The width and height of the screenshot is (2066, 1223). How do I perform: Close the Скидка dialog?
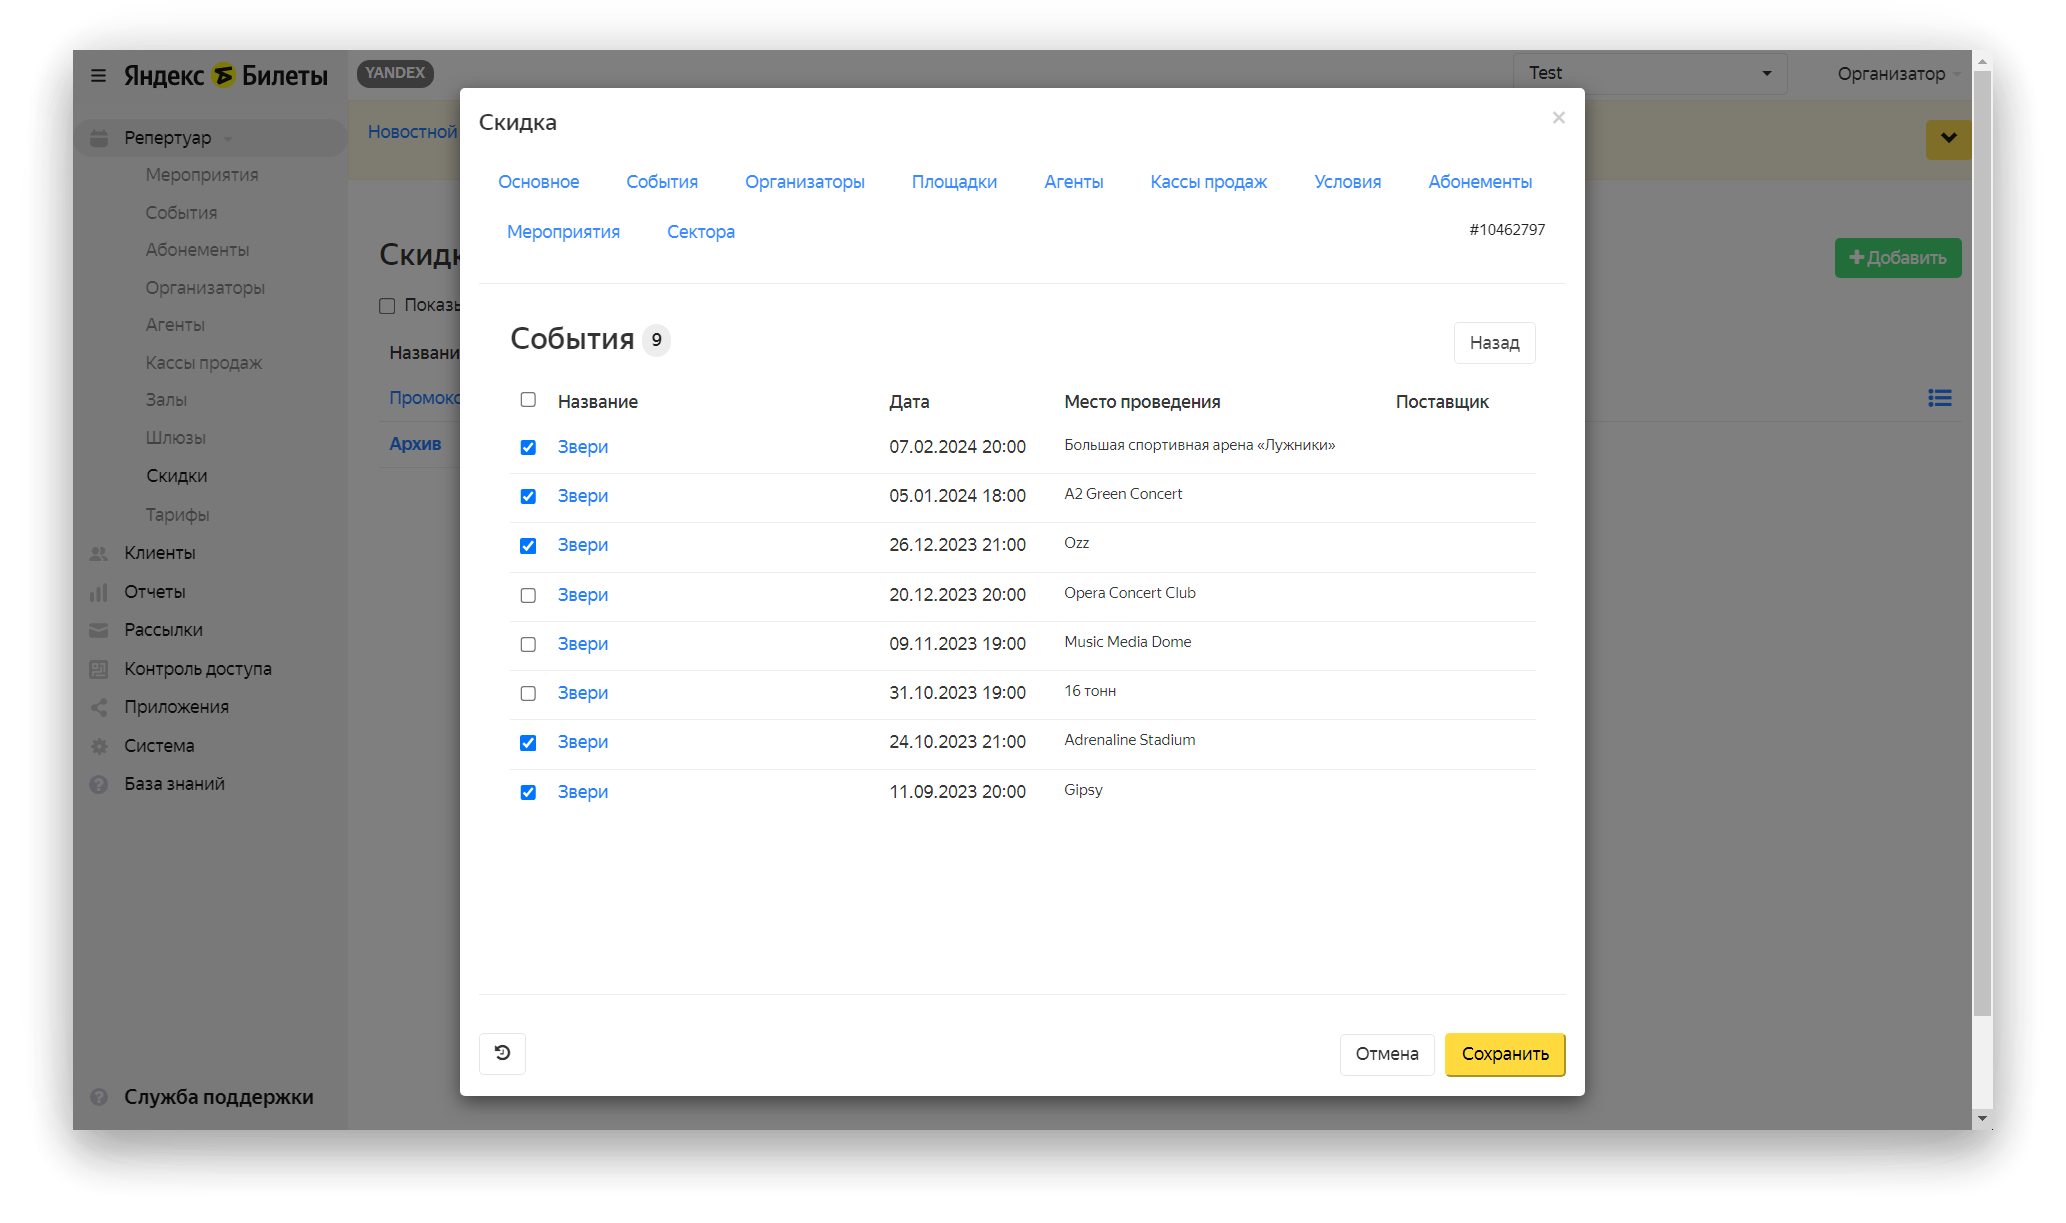click(1558, 118)
